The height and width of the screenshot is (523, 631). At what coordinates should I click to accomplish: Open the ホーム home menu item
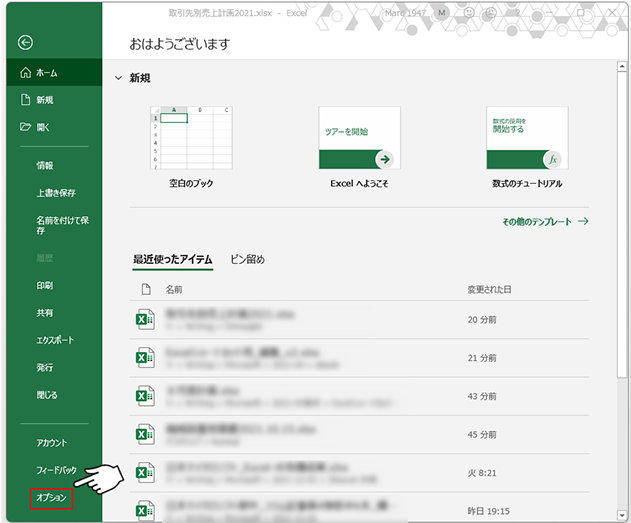[x=54, y=72]
